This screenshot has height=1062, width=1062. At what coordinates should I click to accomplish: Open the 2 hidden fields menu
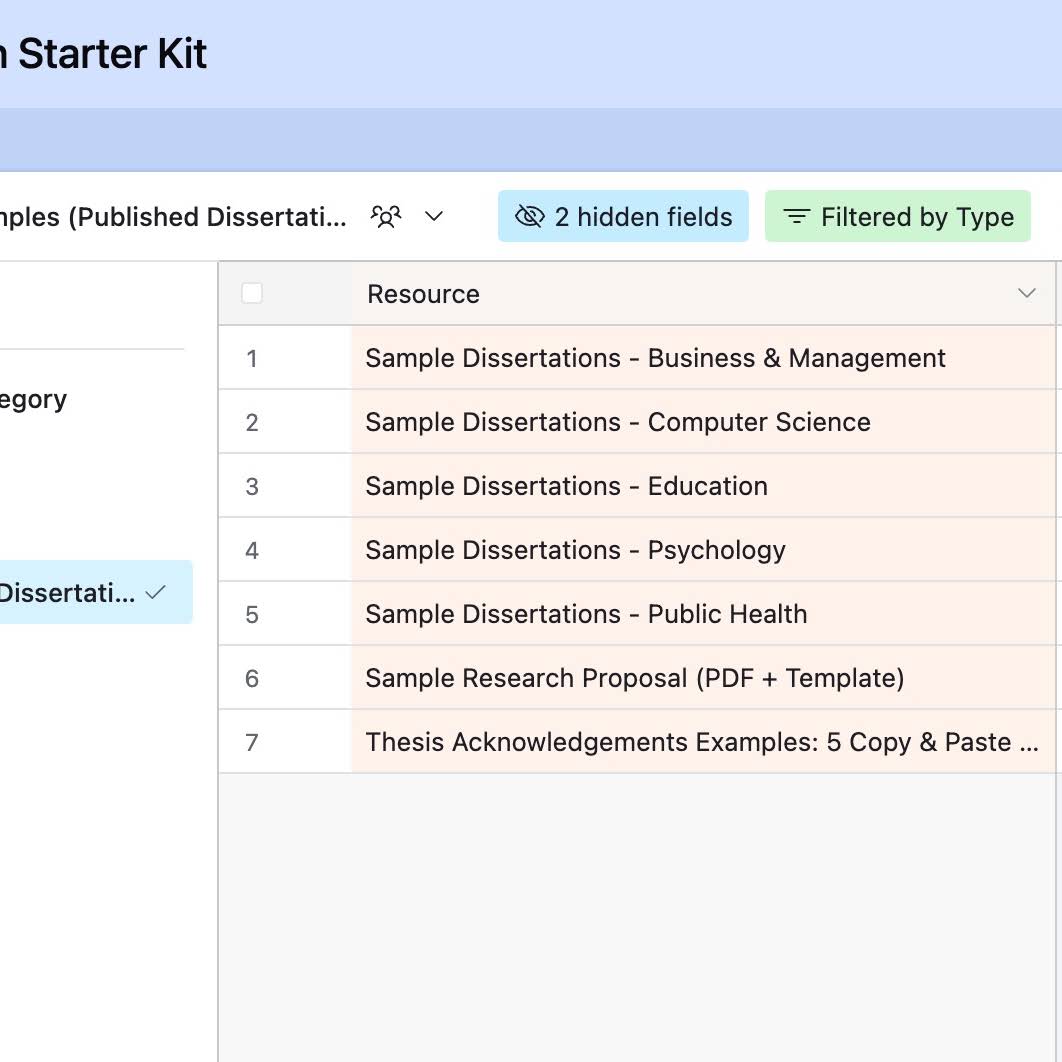(623, 217)
